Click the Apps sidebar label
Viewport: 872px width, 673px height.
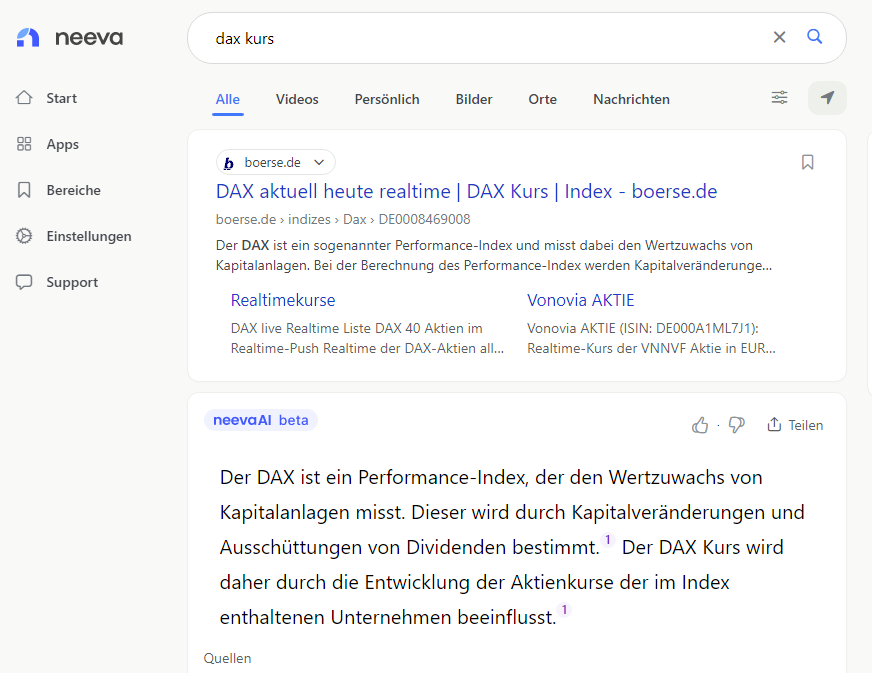pos(63,145)
